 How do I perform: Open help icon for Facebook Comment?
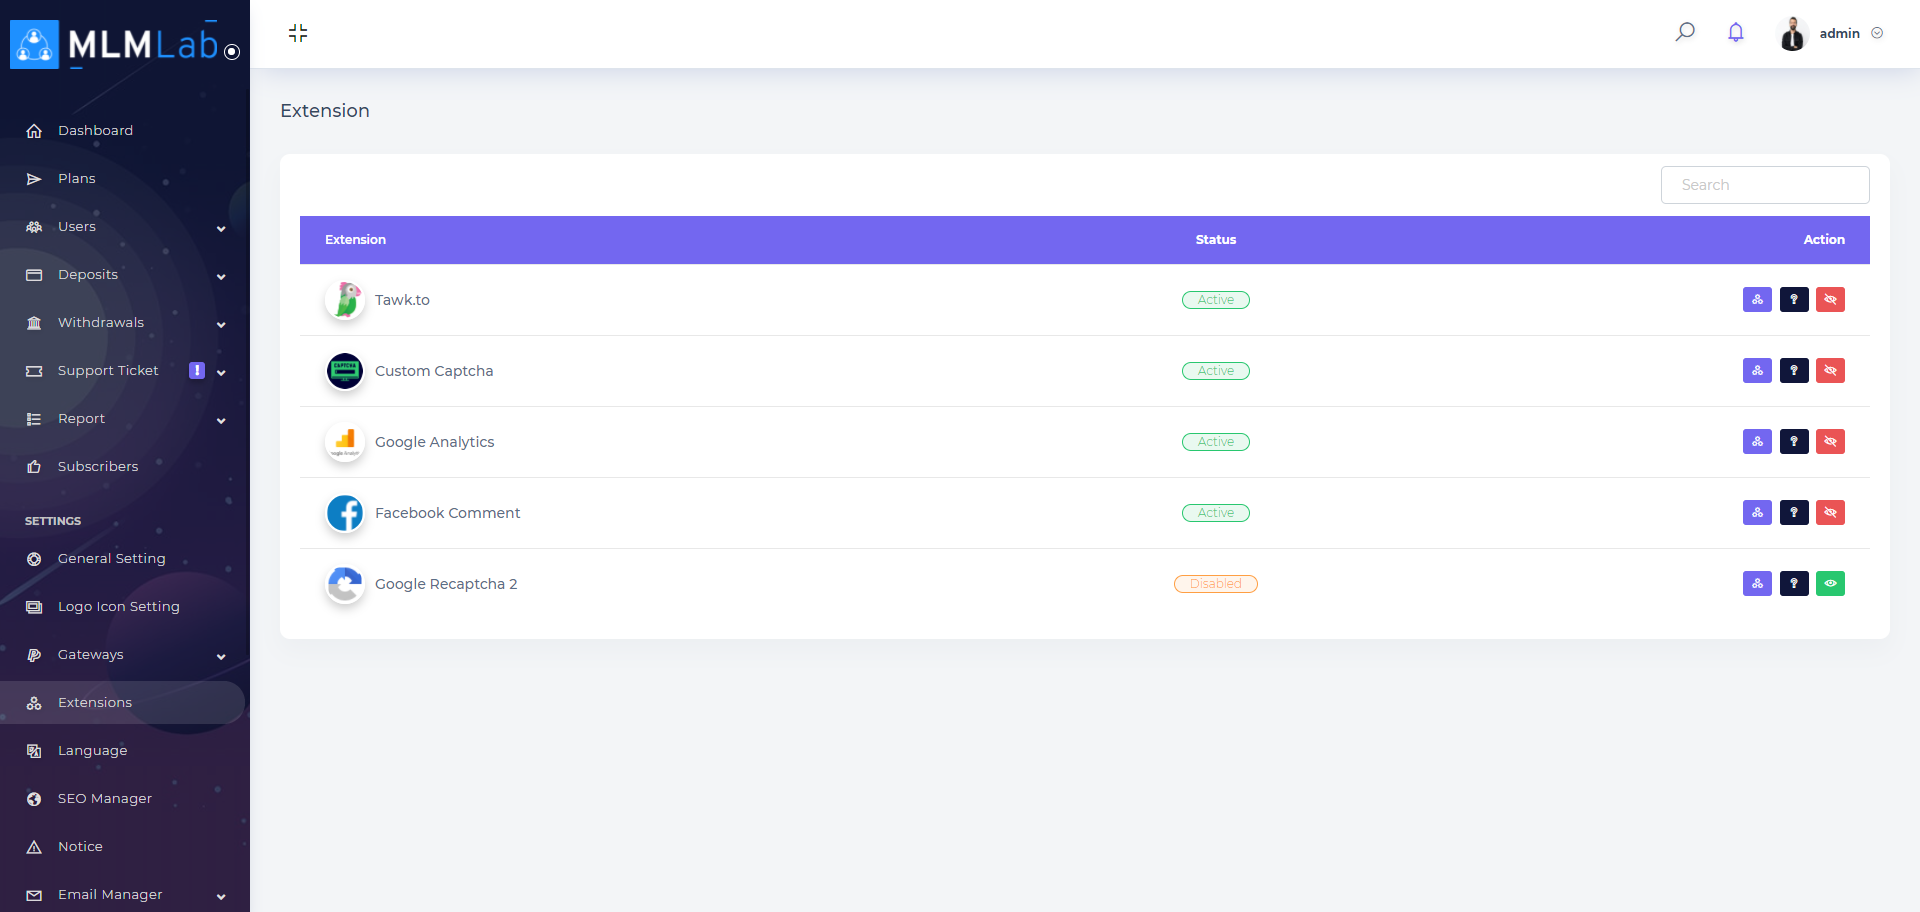[1794, 513]
